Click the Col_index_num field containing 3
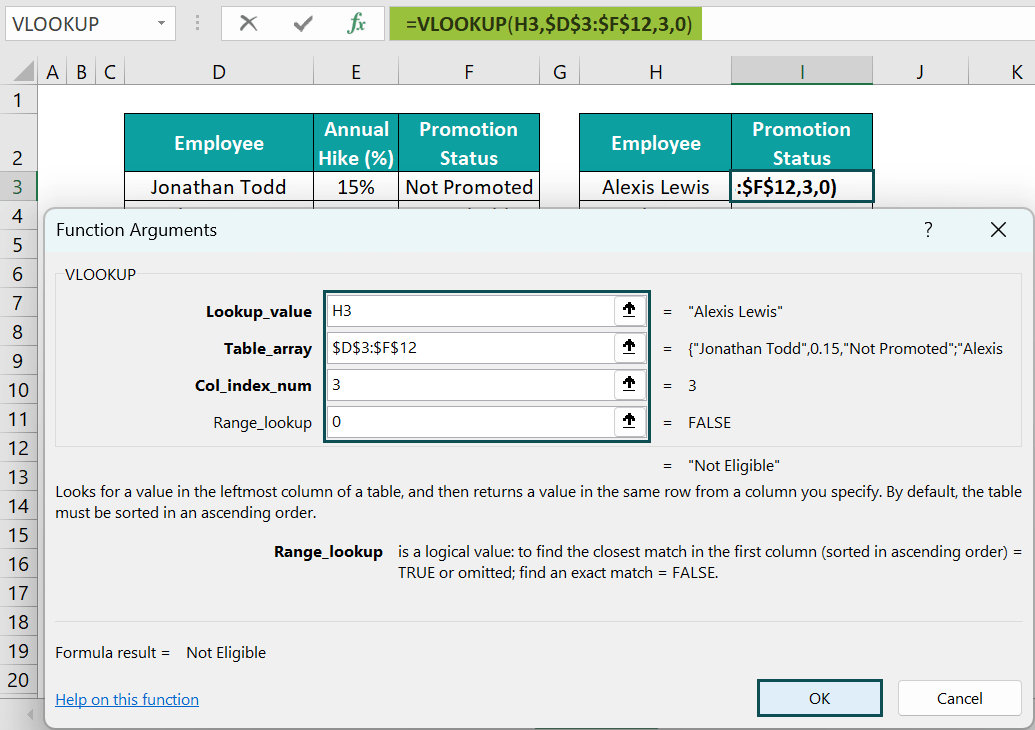Viewport: 1035px width, 730px height. [470, 384]
